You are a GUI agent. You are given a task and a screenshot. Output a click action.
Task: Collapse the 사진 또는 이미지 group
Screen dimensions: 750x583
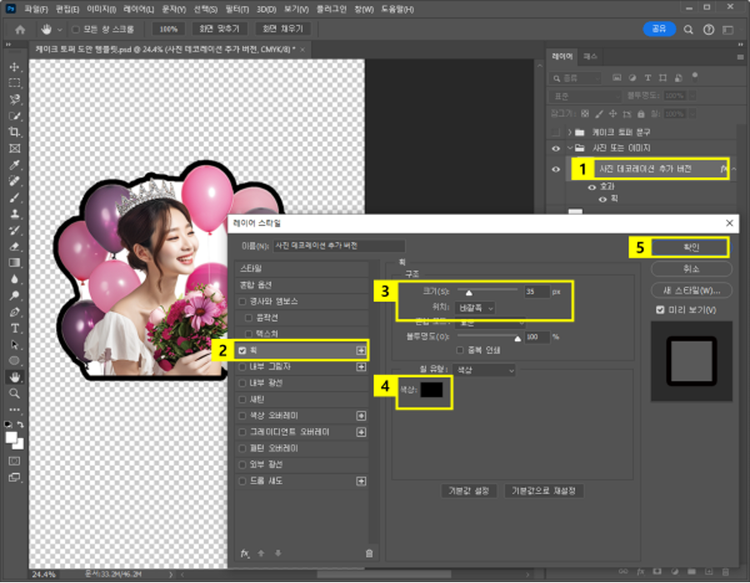570,148
